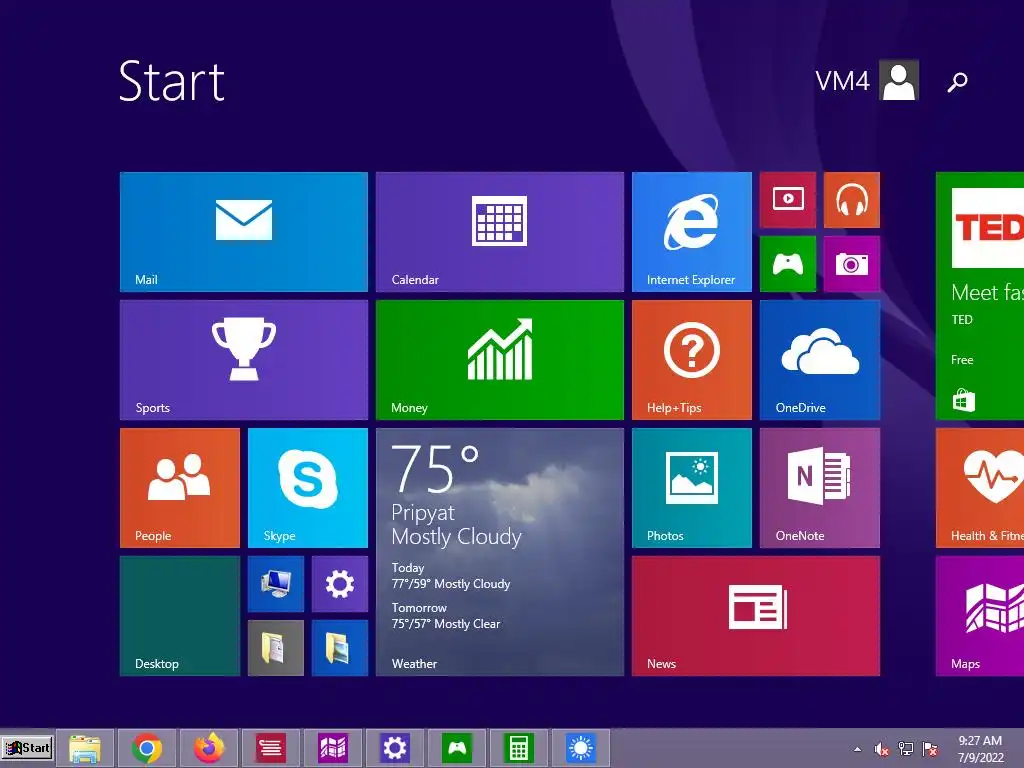The height and width of the screenshot is (768, 1024).
Task: Open PC settings from the taskbar
Action: [x=394, y=748]
